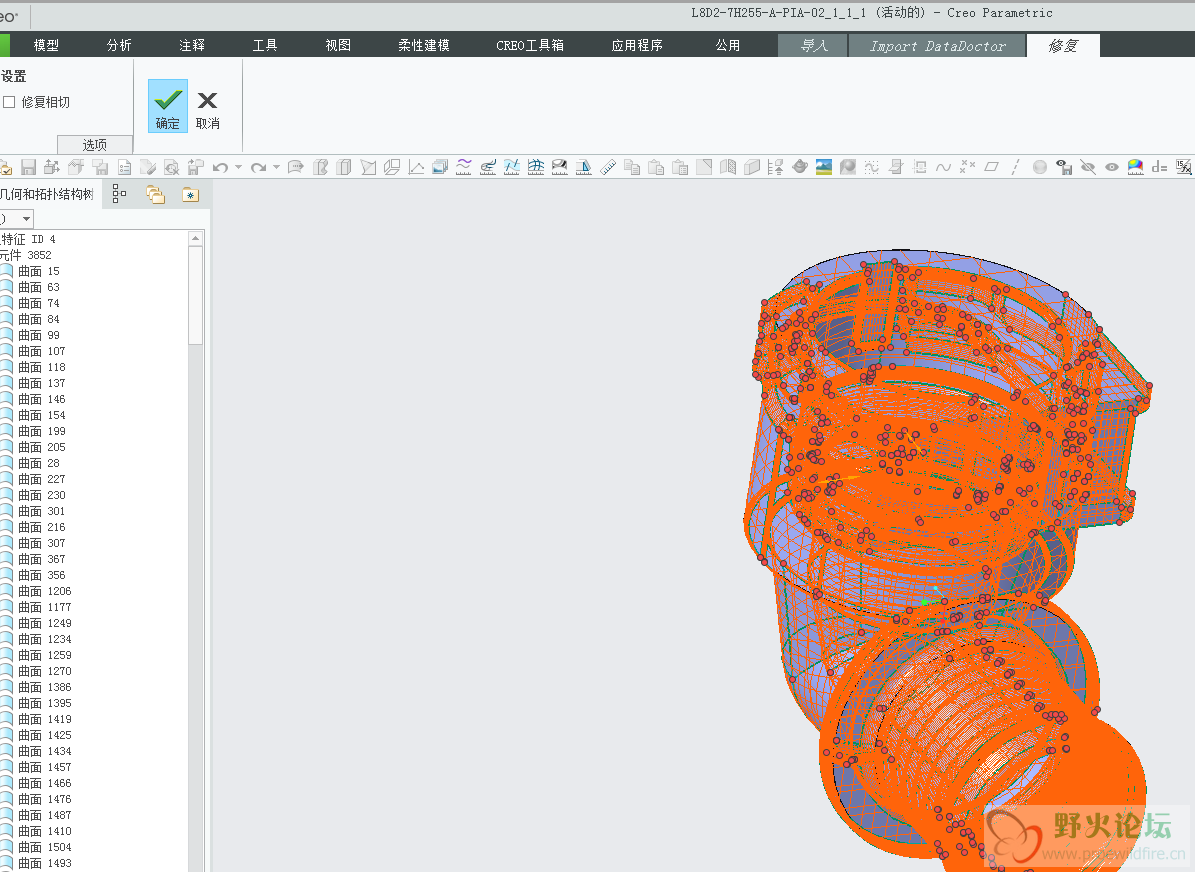The height and width of the screenshot is (872, 1195).
Task: Toggle the eye show visibility icon
Action: [1112, 167]
